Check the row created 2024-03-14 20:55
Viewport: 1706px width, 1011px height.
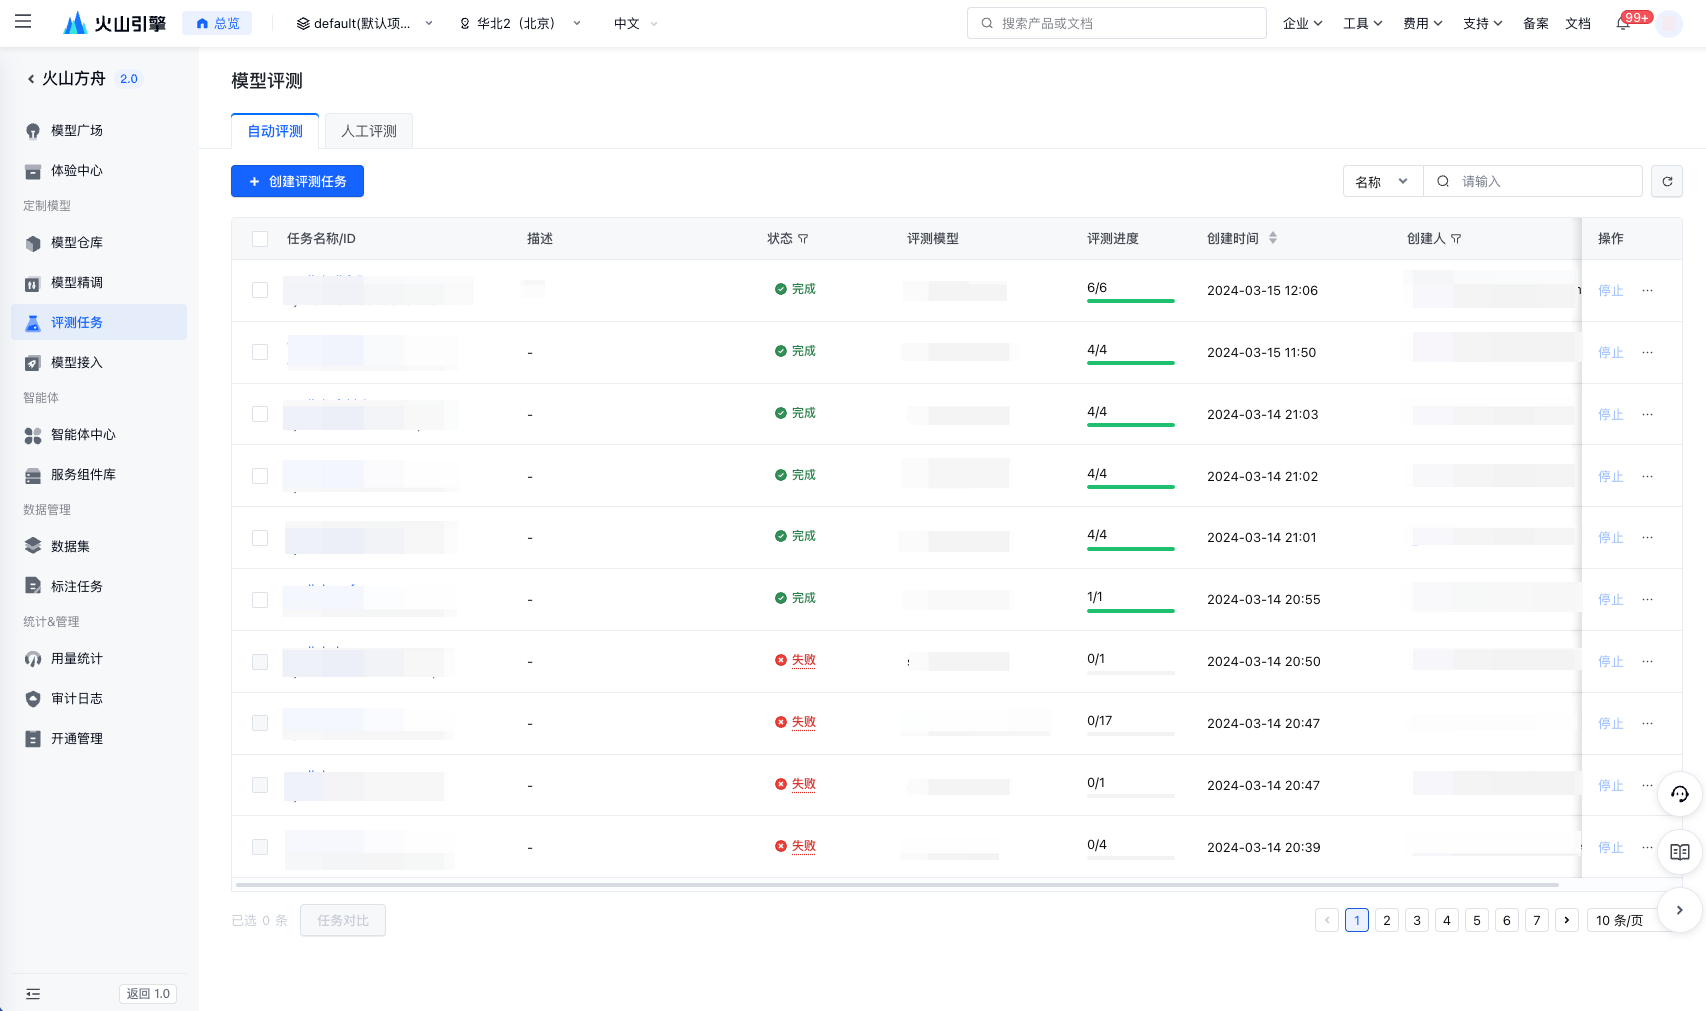(x=260, y=600)
